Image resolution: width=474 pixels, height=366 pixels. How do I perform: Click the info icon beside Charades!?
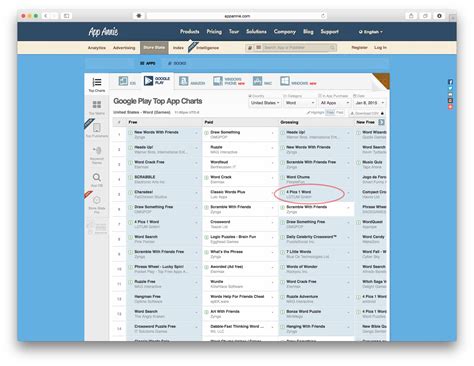pyautogui.click(x=131, y=192)
